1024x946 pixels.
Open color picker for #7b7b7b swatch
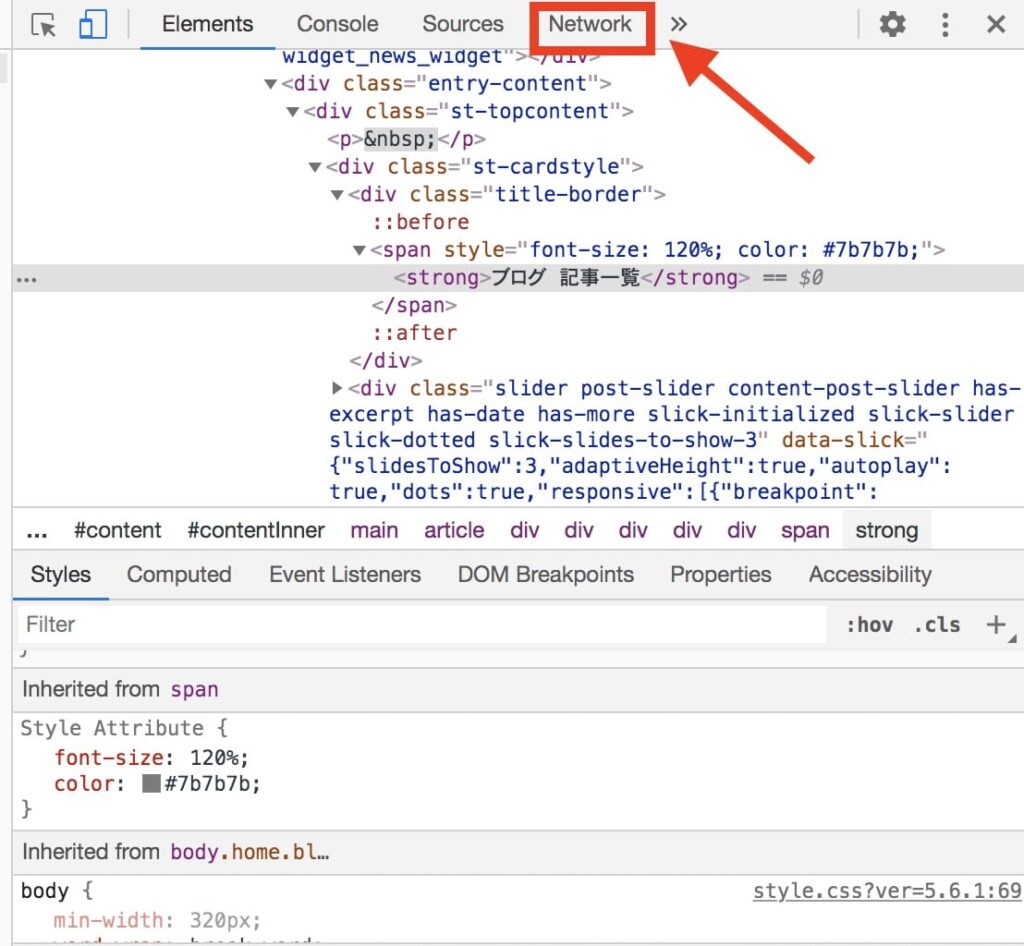(x=152, y=783)
